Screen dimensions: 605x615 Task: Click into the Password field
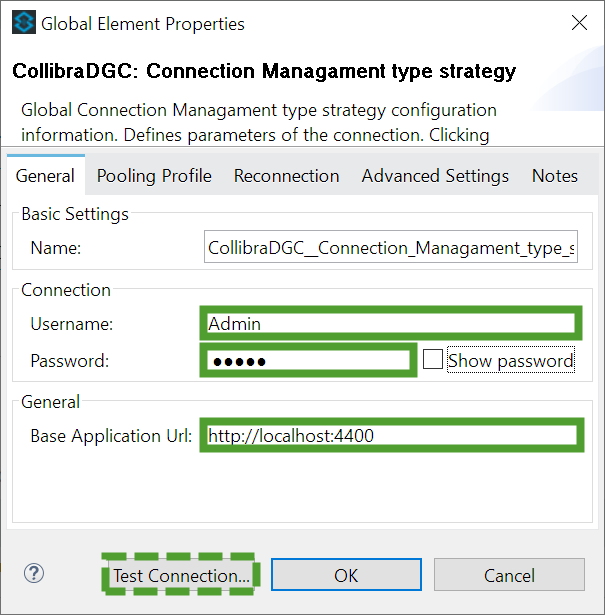tap(308, 360)
